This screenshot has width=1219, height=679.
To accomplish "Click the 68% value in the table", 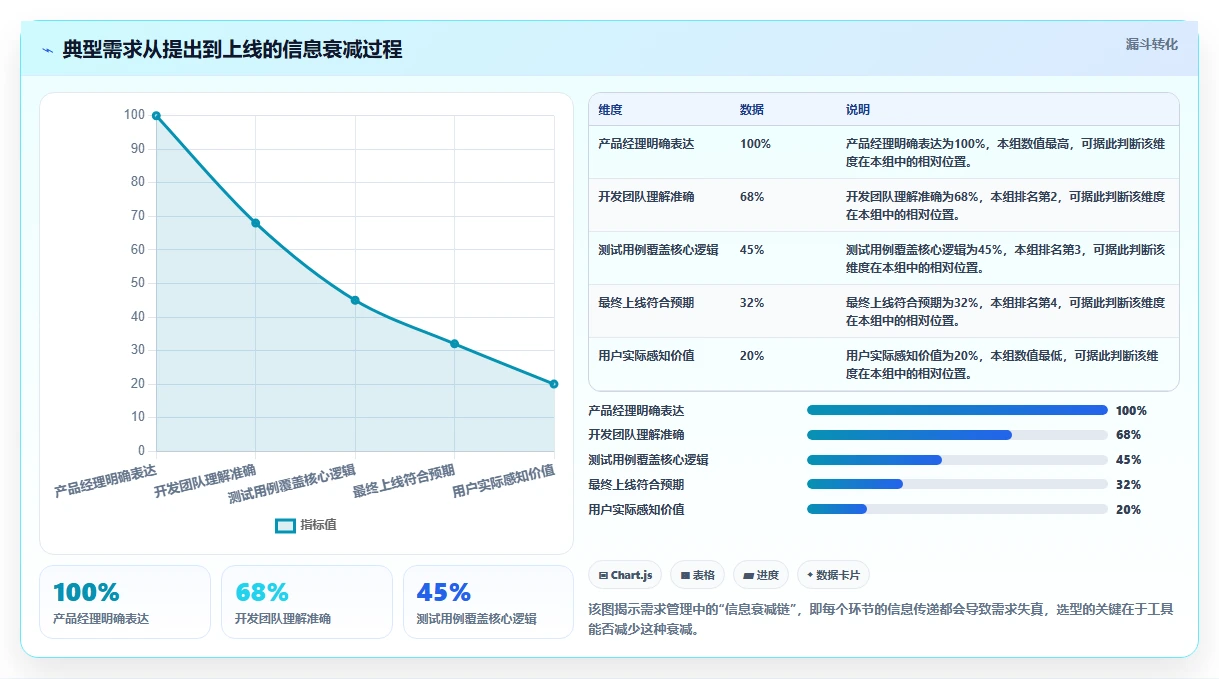I will (x=752, y=197).
